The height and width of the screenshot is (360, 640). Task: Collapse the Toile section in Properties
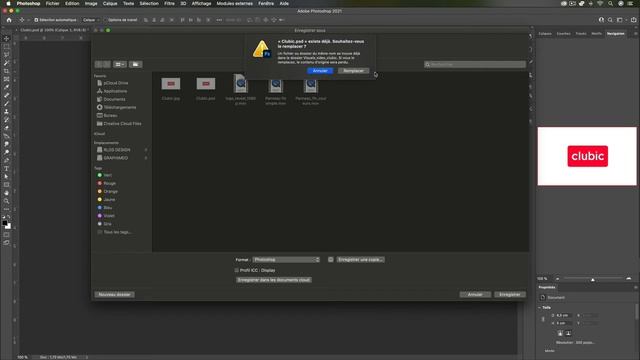pos(540,307)
